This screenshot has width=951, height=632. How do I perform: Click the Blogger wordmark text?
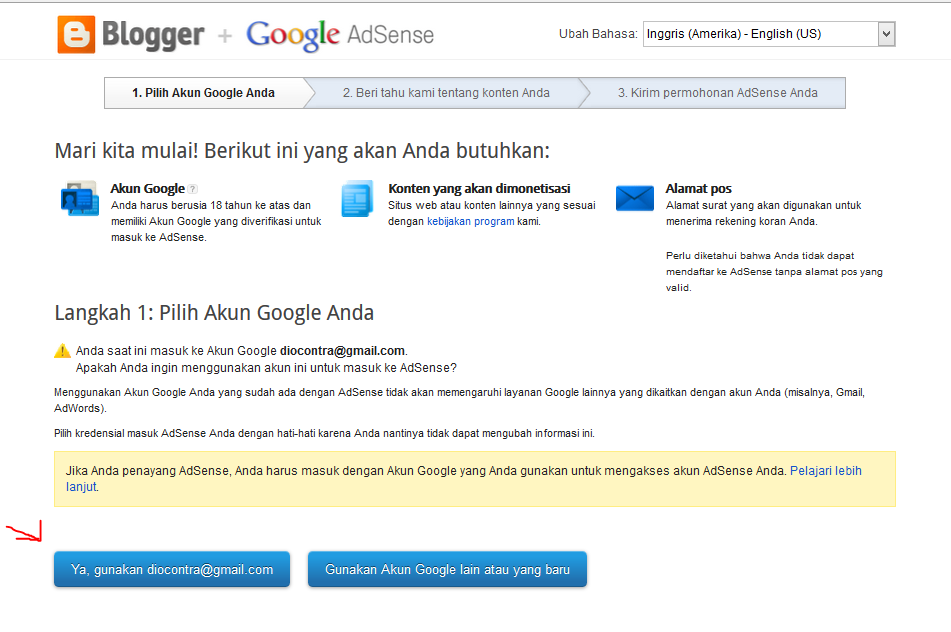click(153, 35)
